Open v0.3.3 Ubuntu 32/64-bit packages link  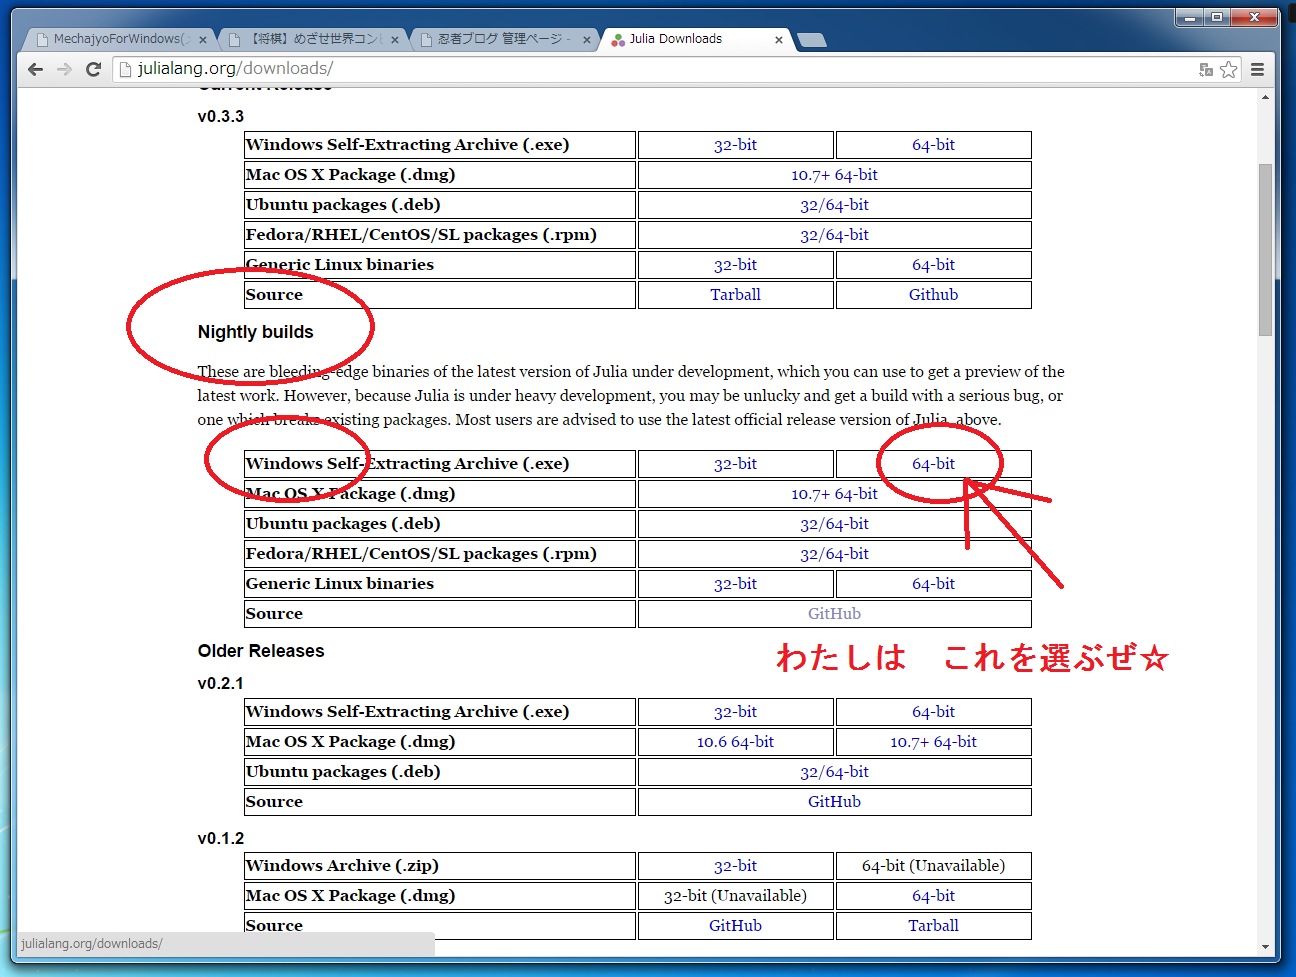[834, 205]
